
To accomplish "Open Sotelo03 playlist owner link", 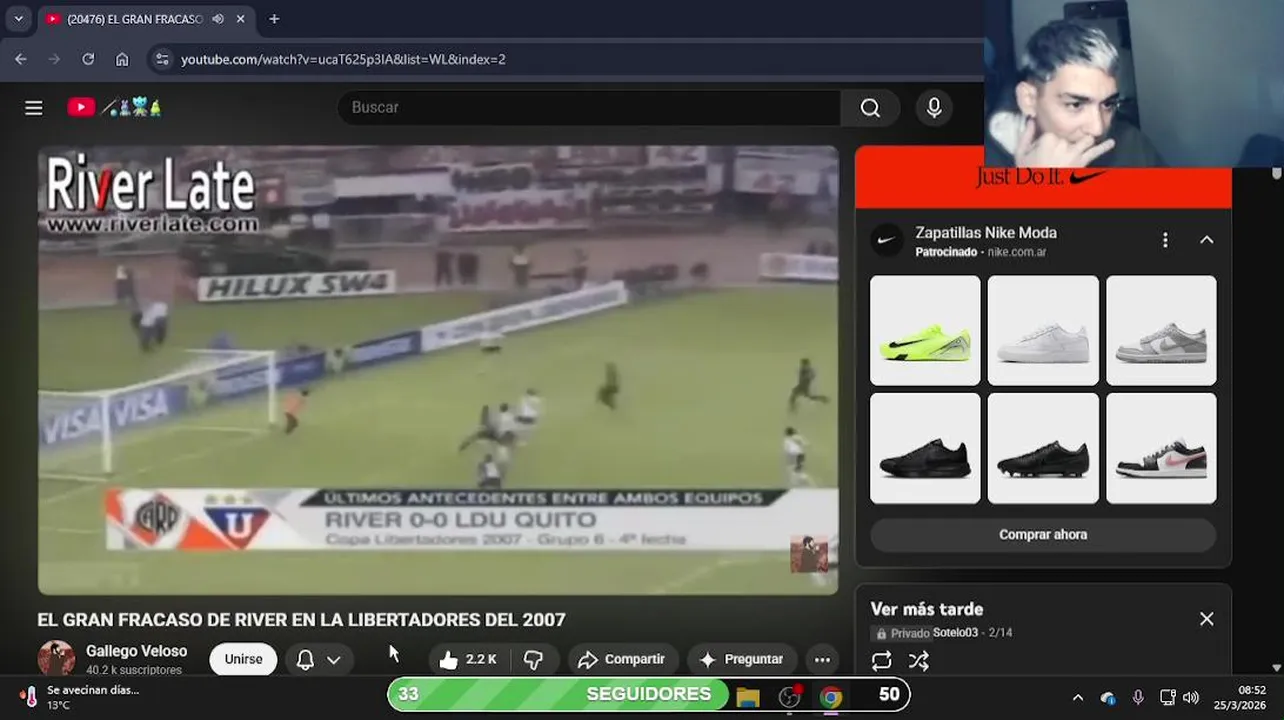I will click(x=955, y=633).
